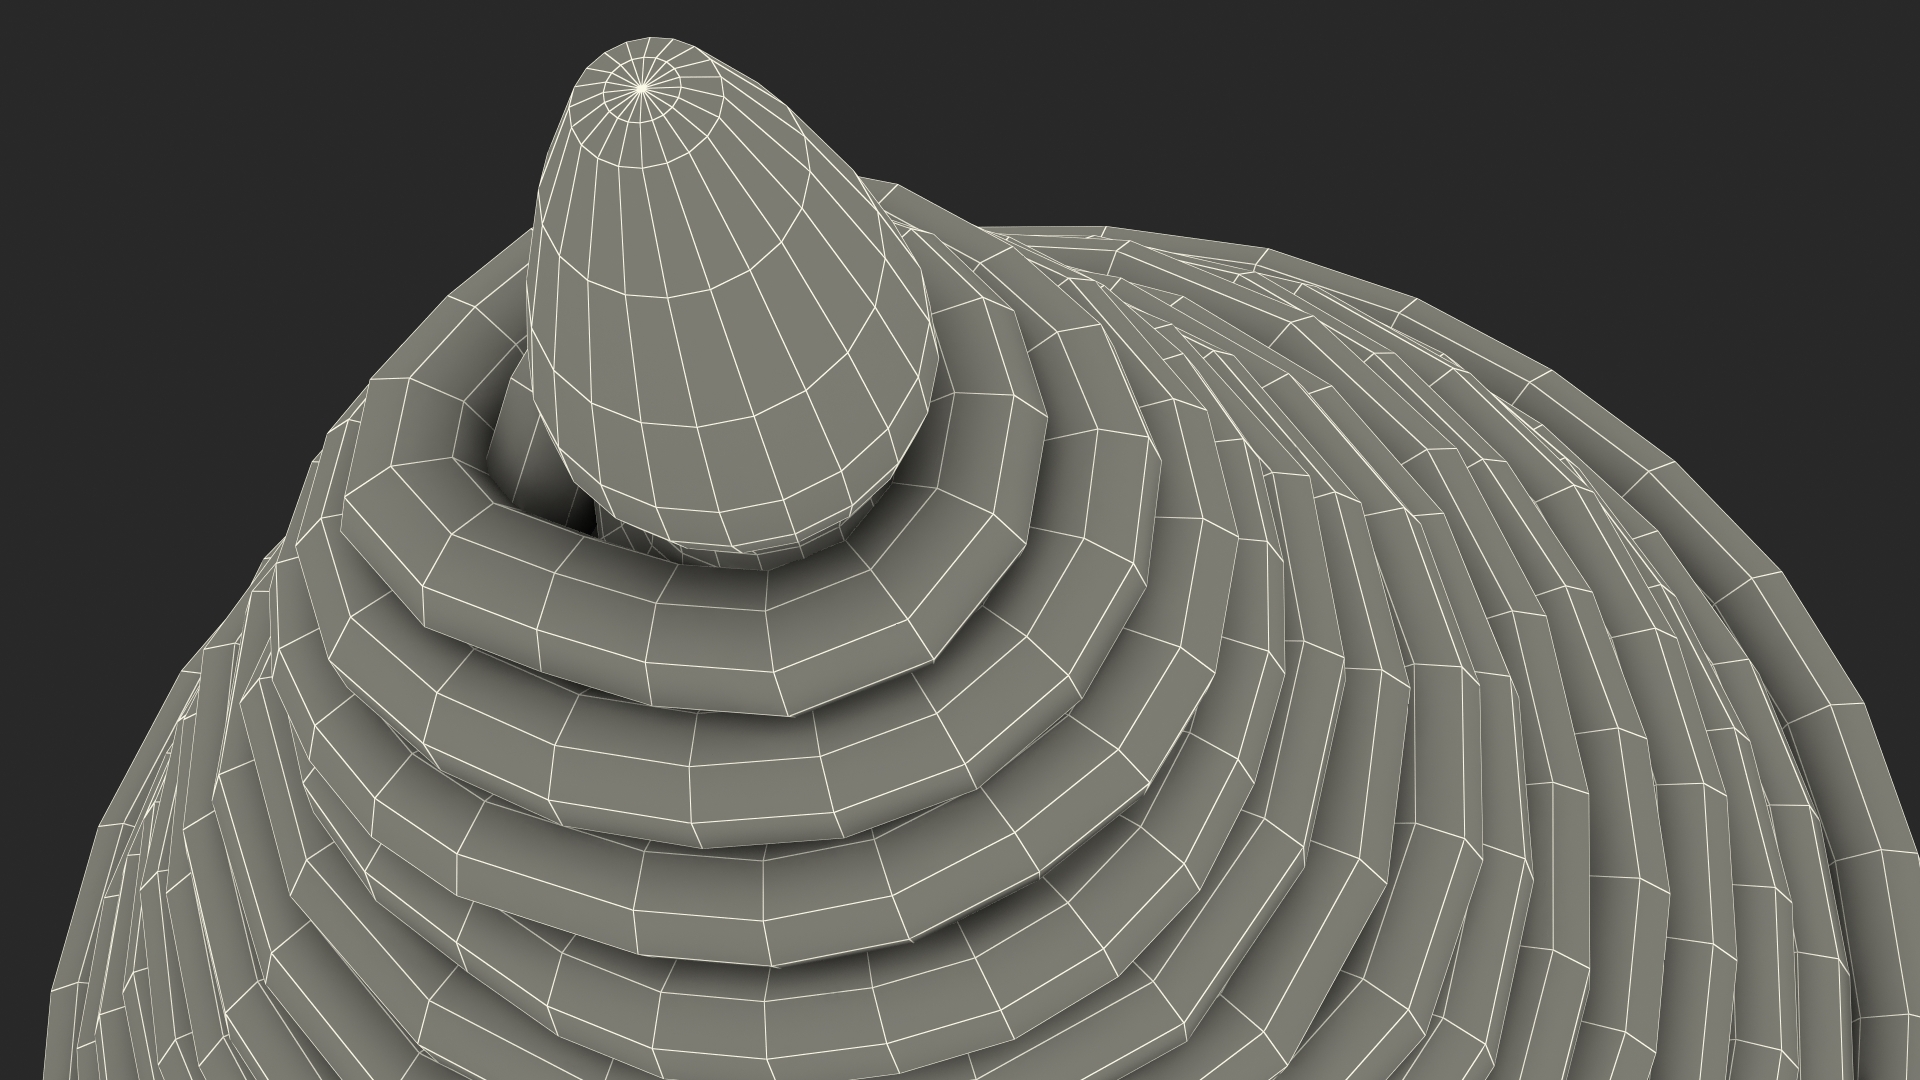
Task: Click the pole vertex atop the cone tip
Action: tap(642, 89)
